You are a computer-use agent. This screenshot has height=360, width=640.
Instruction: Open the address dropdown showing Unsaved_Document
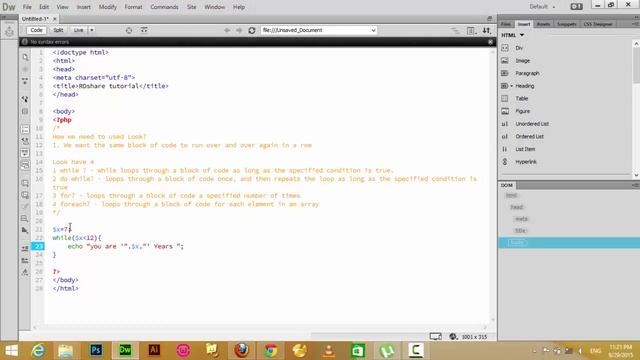(x=373, y=30)
